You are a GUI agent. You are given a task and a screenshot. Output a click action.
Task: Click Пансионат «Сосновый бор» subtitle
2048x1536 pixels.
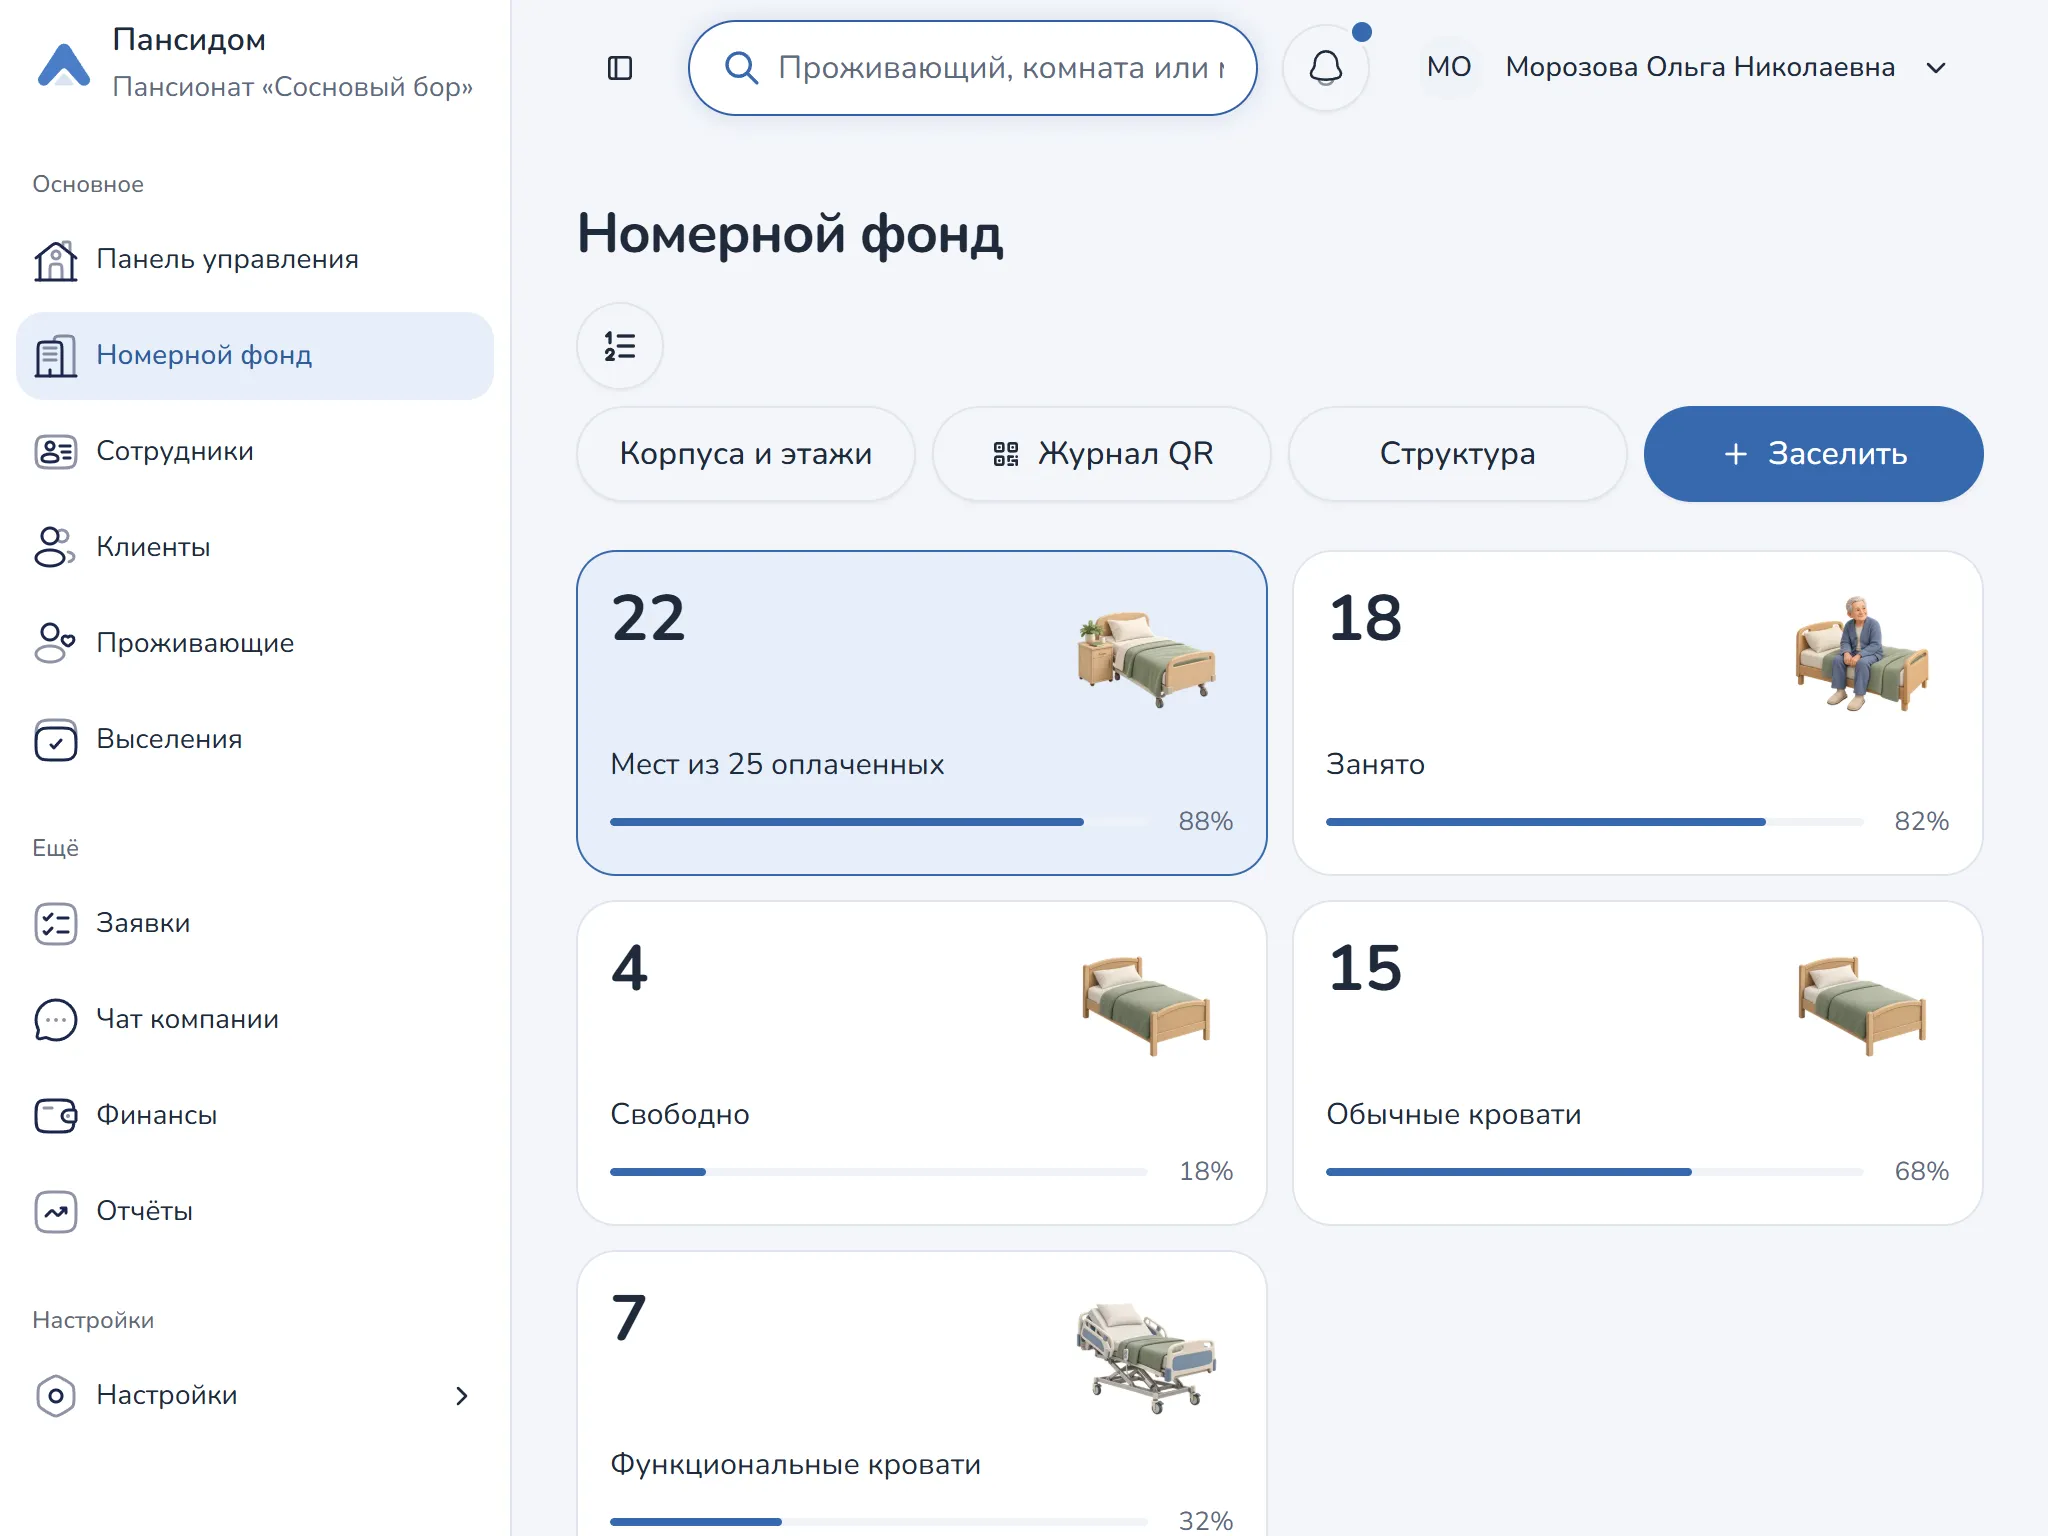coord(293,87)
